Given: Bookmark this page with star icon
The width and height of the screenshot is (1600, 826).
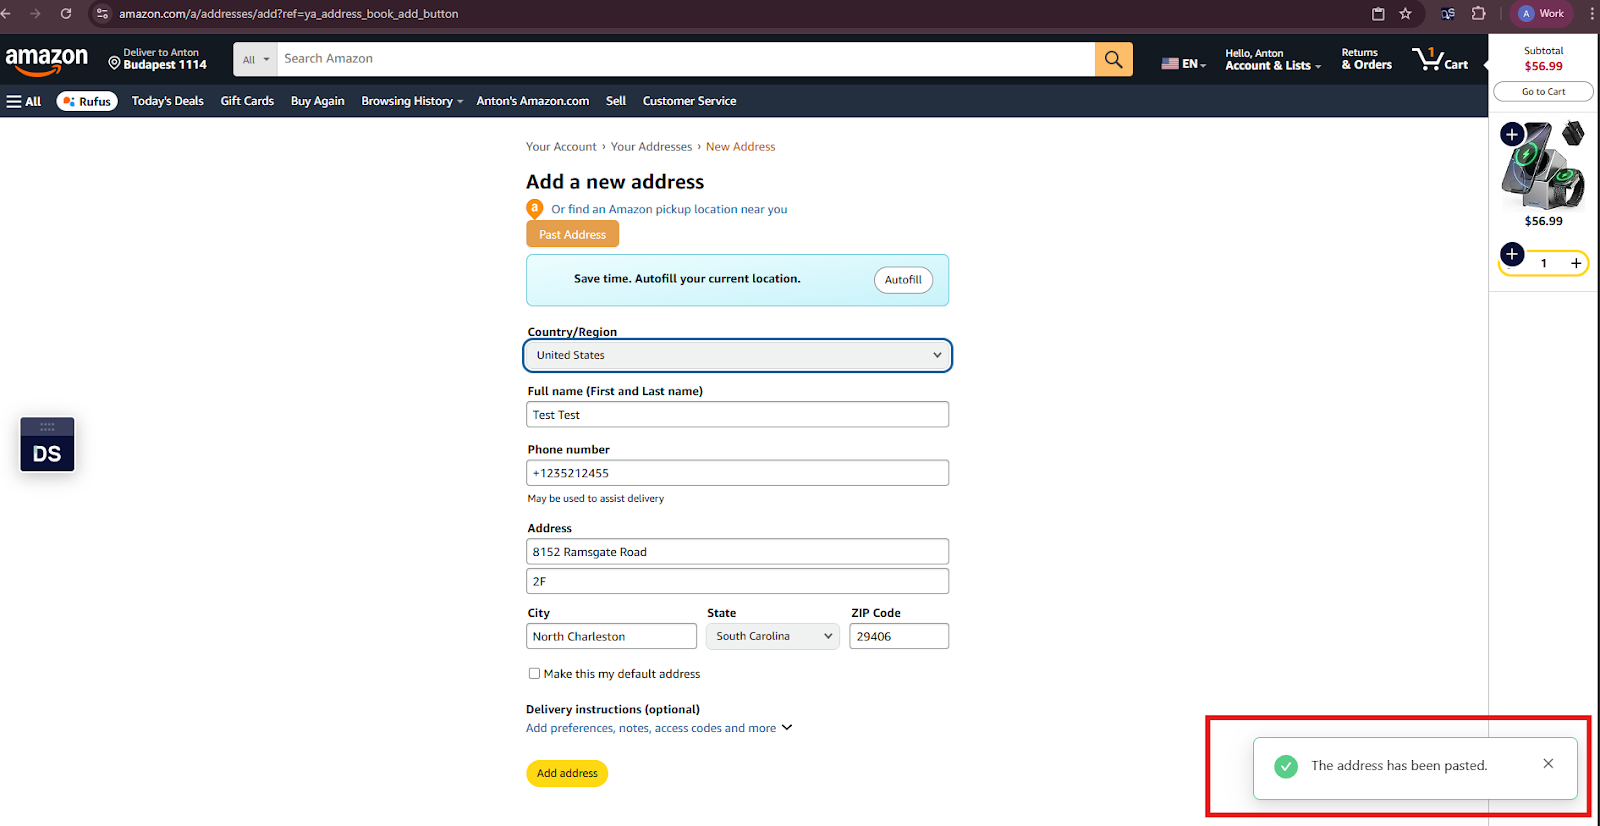Looking at the screenshot, I should click(1405, 14).
